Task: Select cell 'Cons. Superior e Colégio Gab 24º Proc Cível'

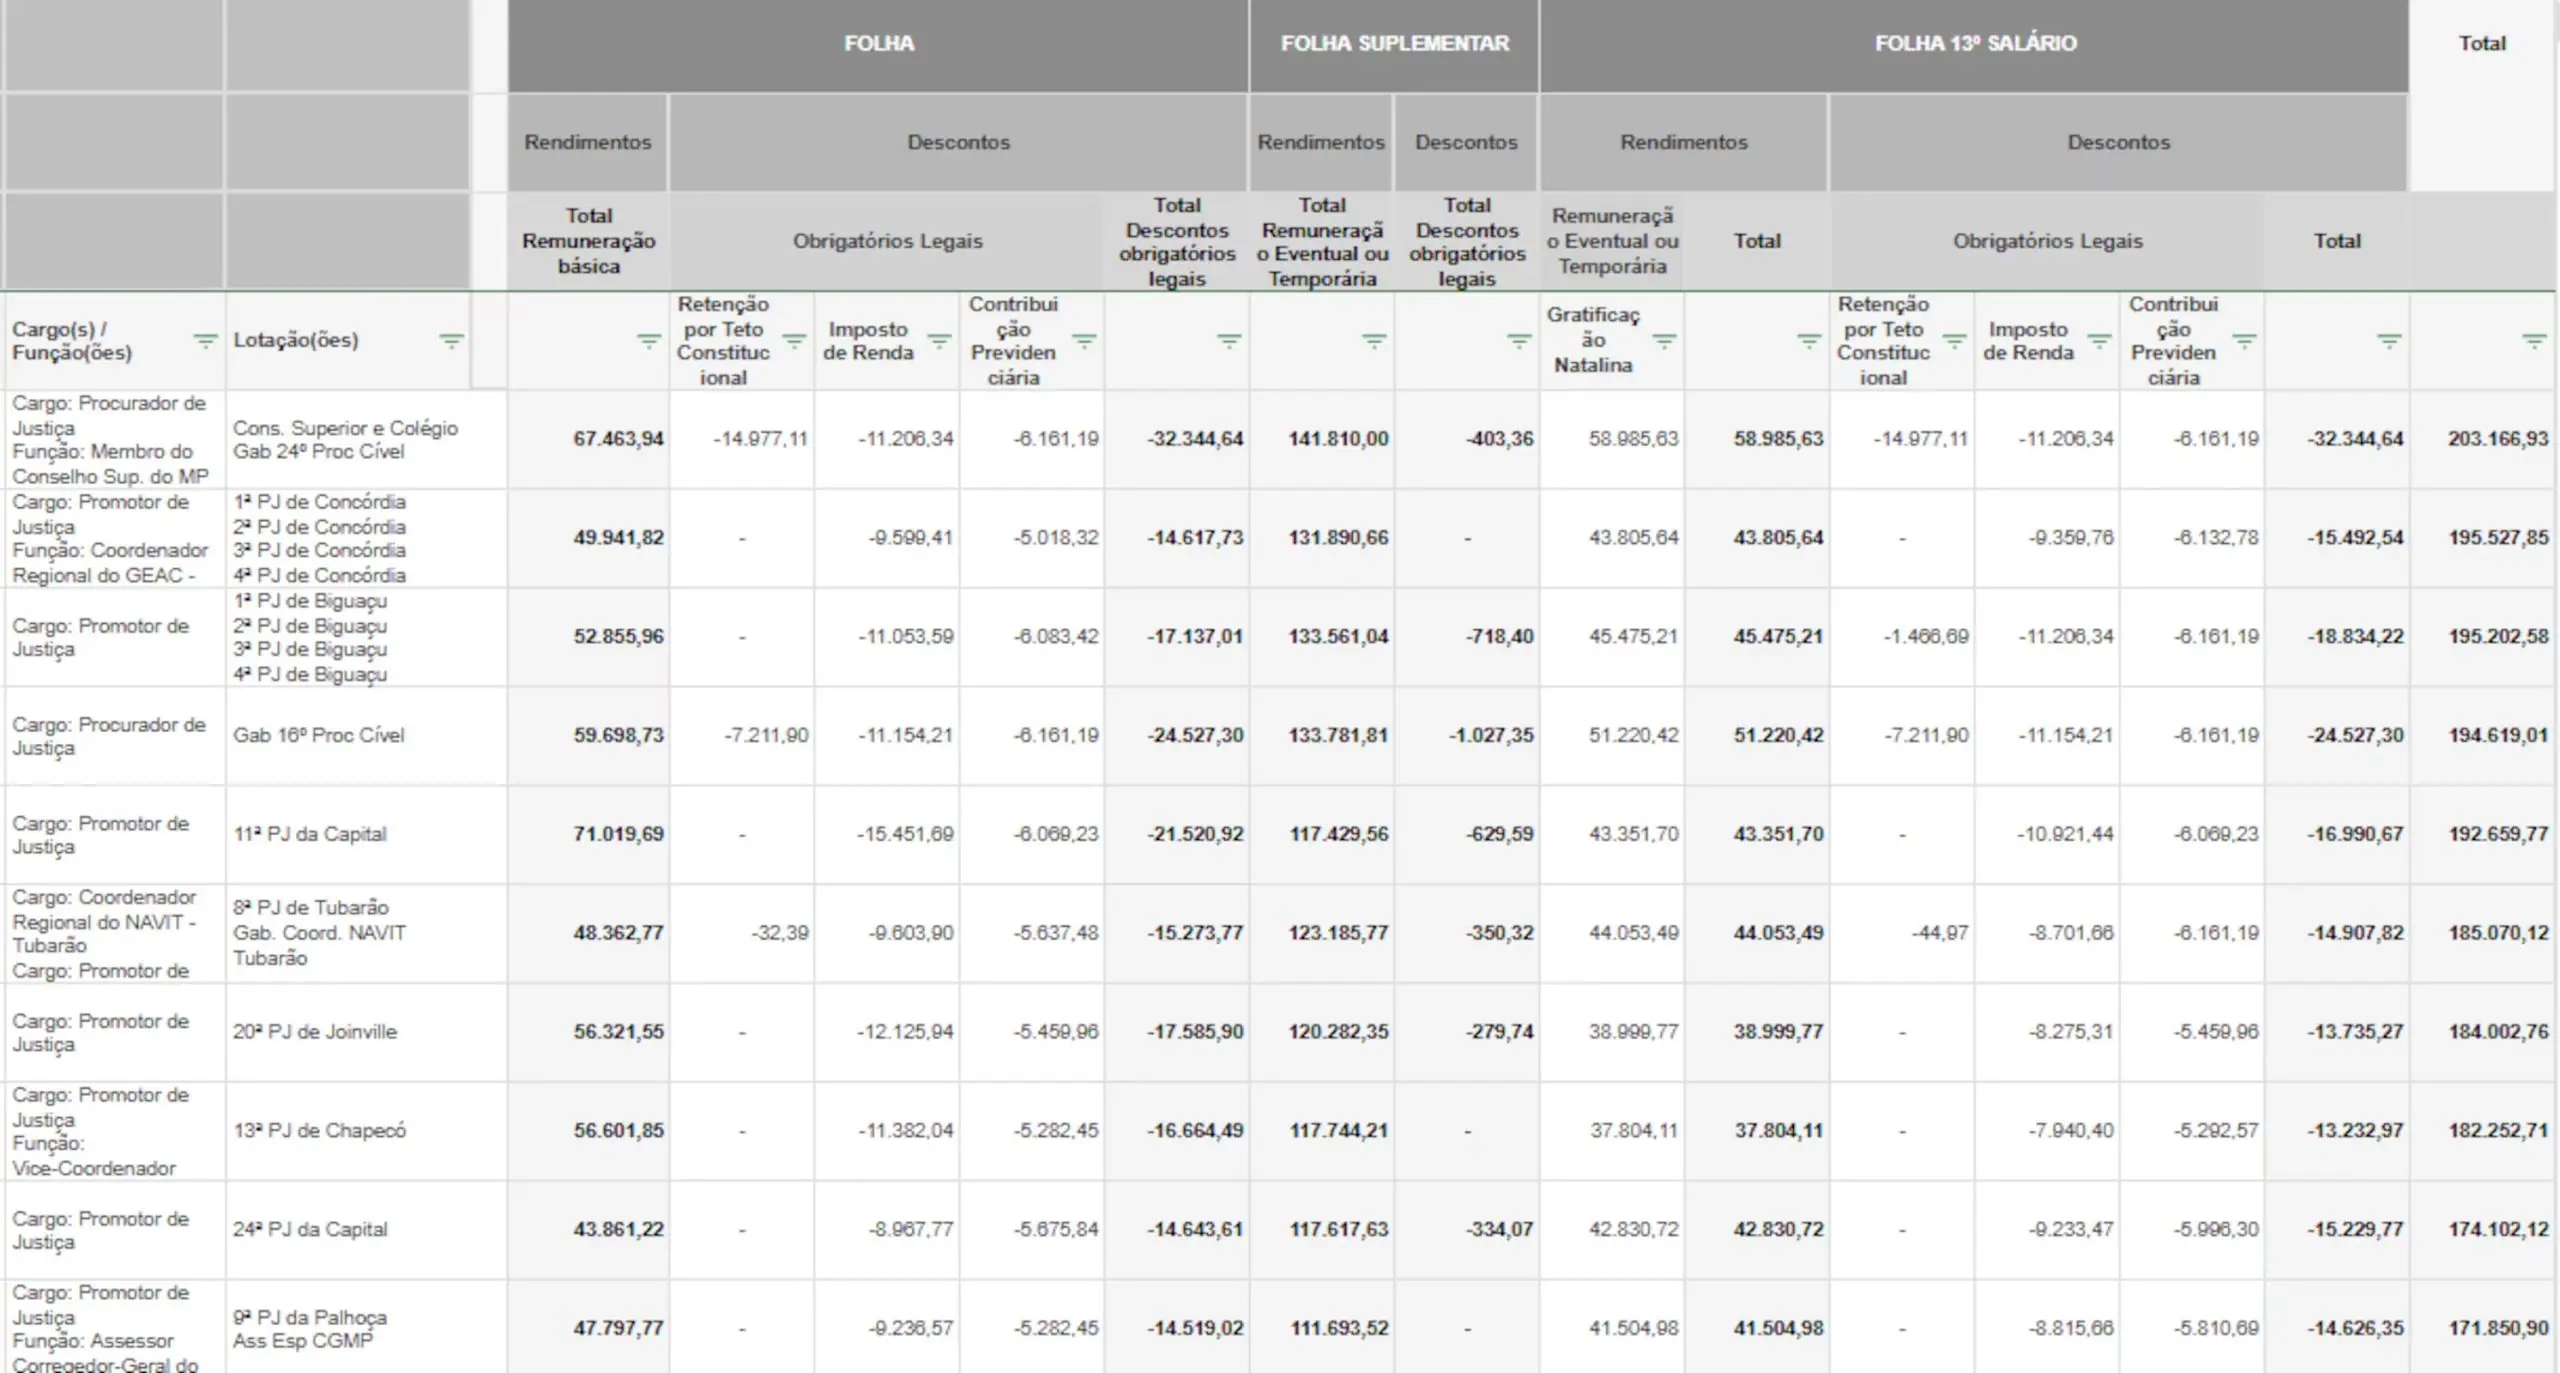Action: click(366, 440)
